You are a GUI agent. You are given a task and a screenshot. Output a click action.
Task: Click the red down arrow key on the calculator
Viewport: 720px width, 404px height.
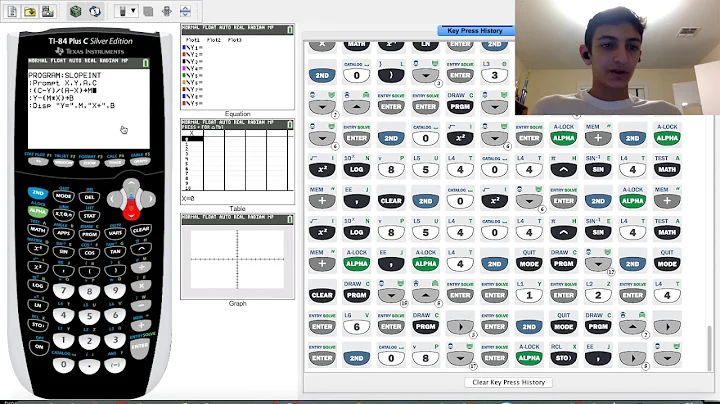pyautogui.click(x=131, y=213)
